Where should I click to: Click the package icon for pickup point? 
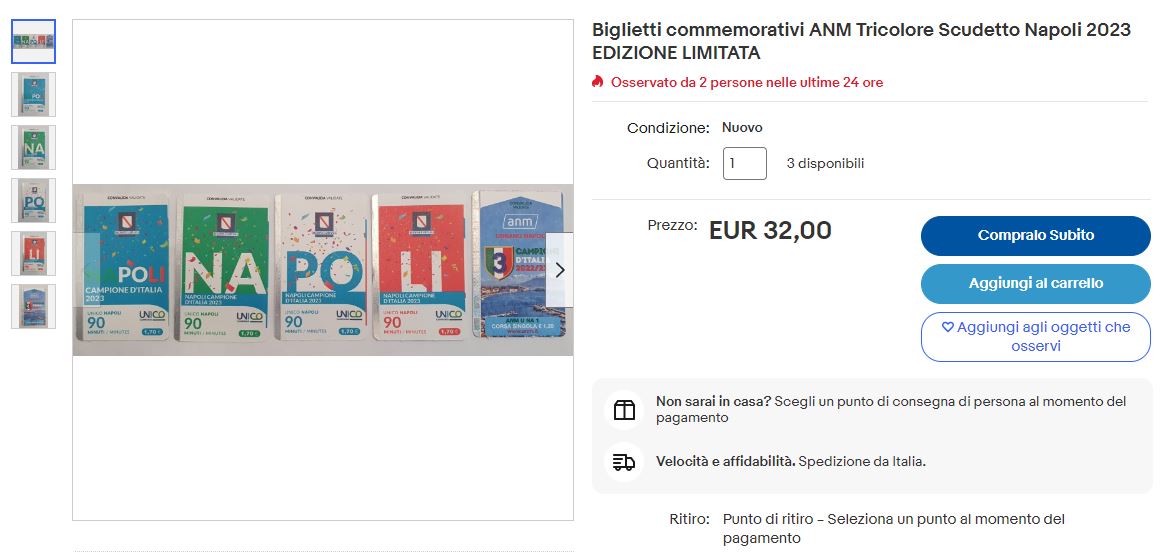coord(624,410)
